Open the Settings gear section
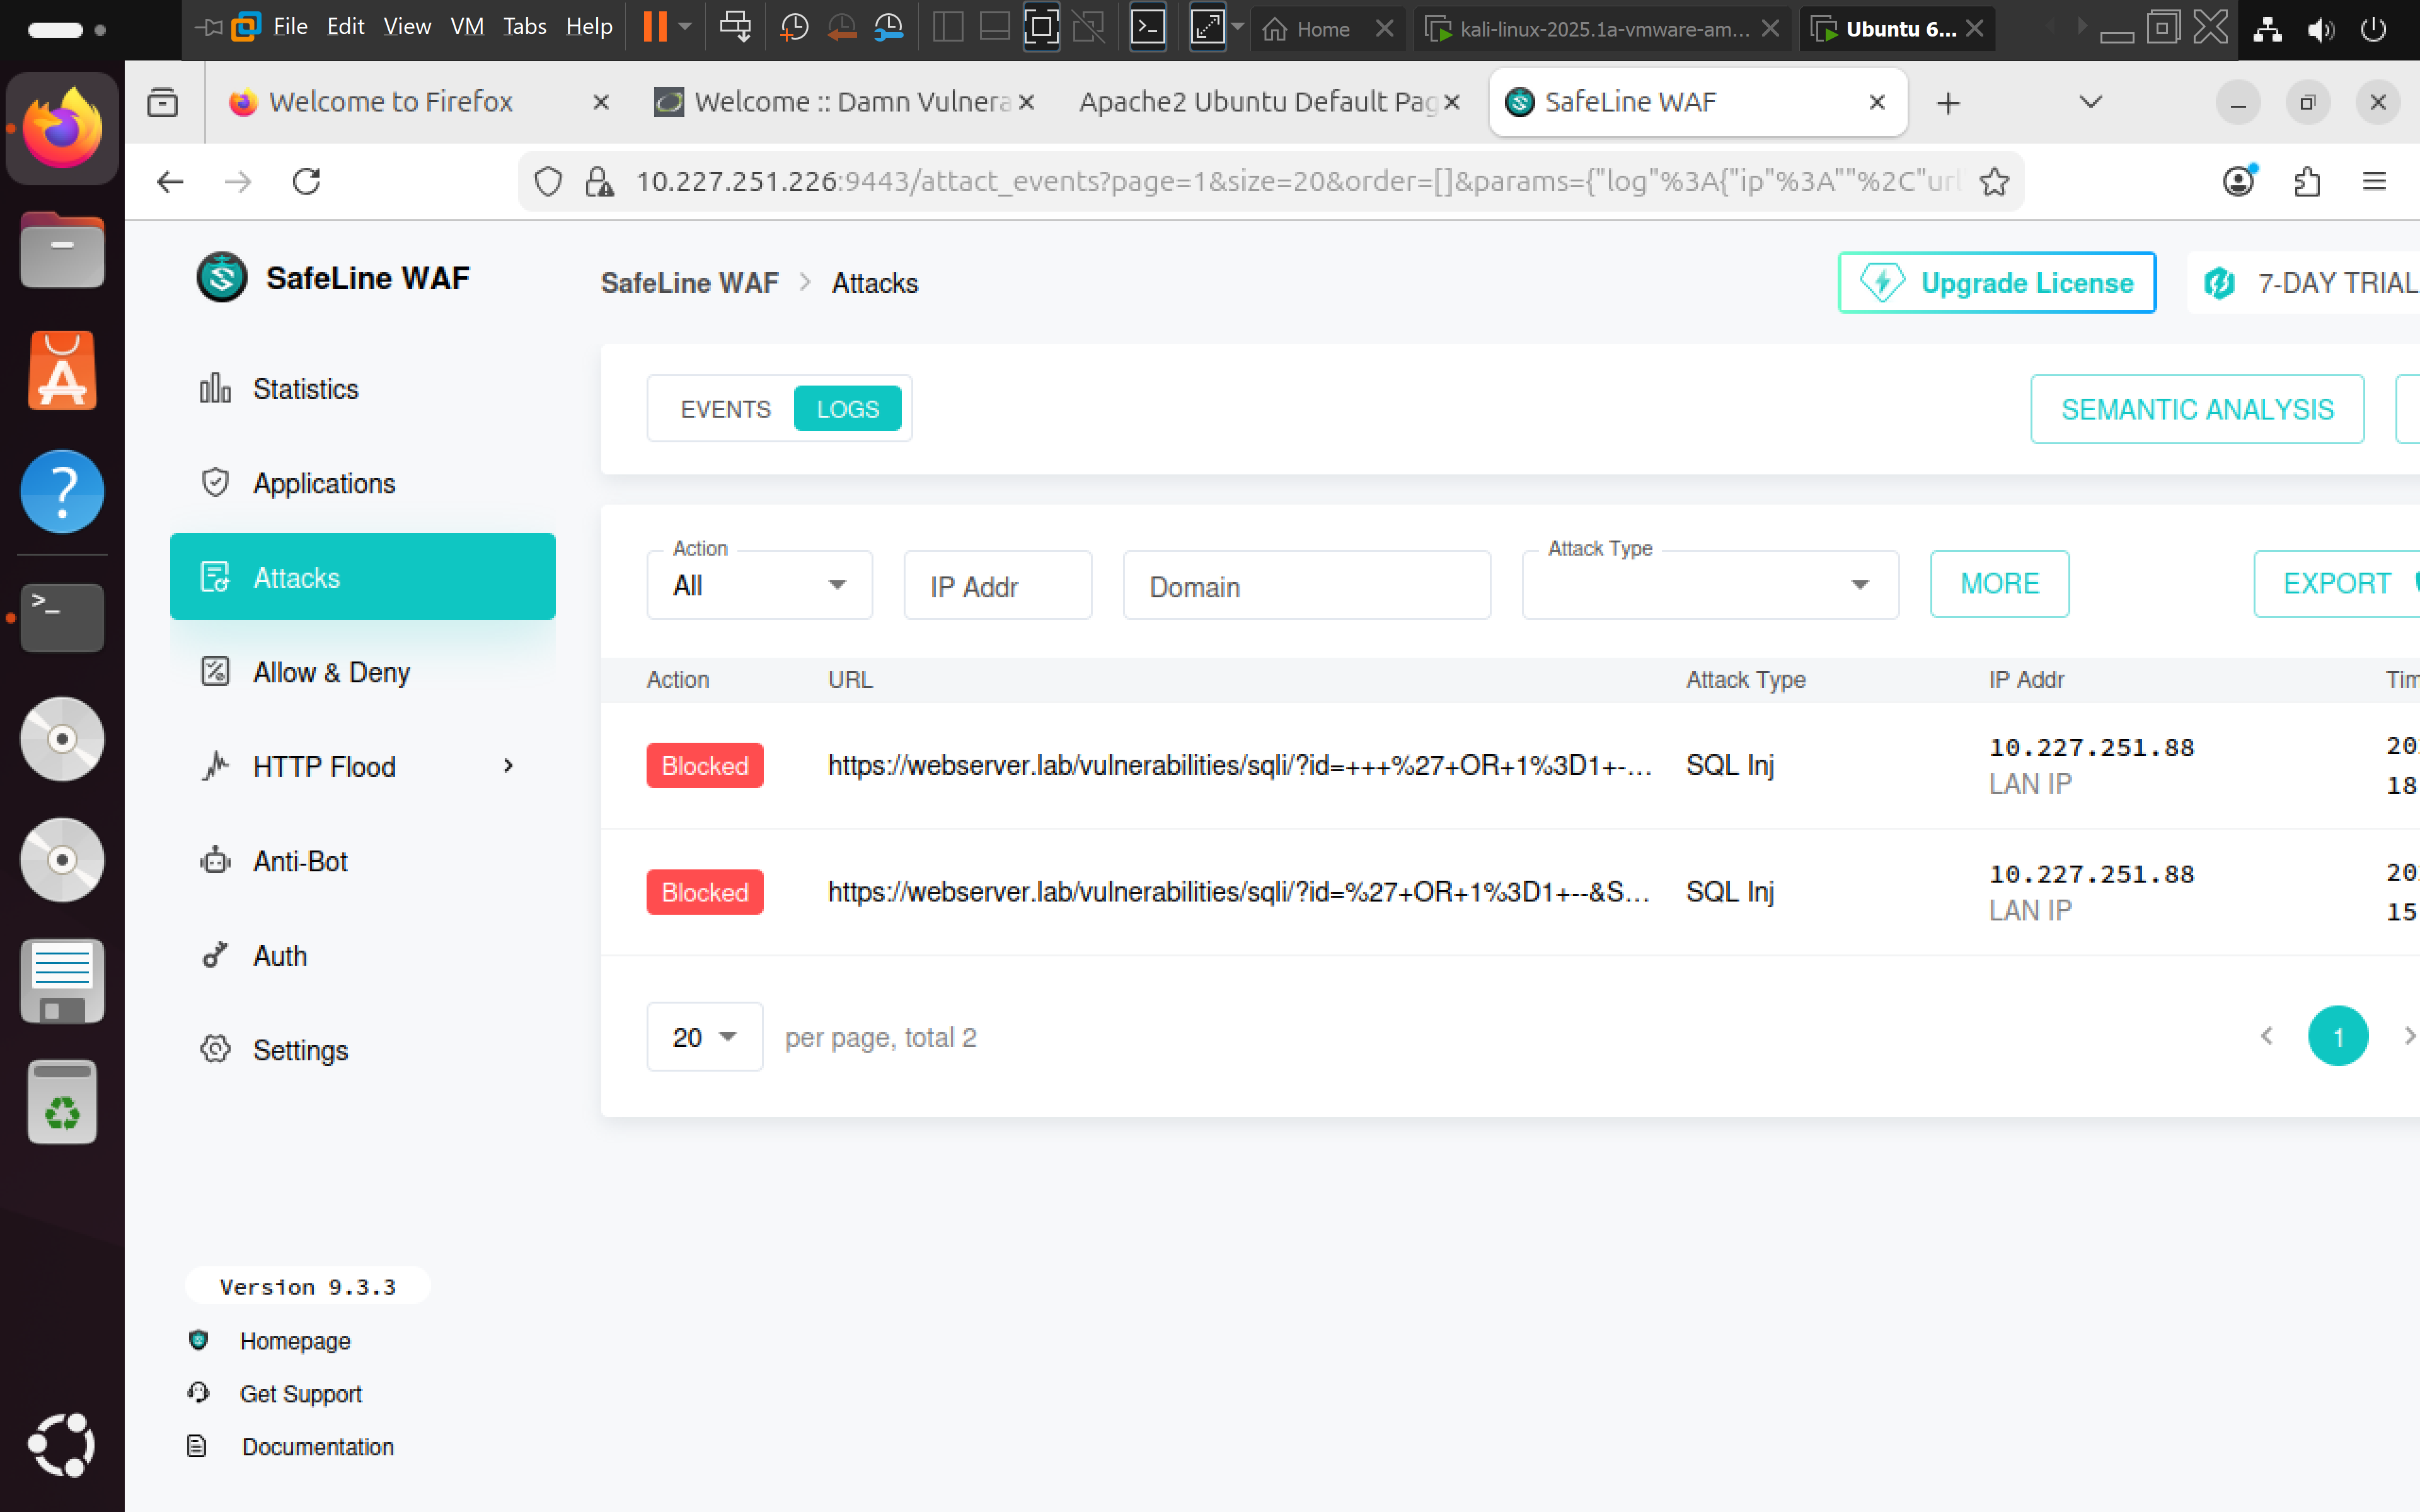This screenshot has height=1512, width=2420. [299, 1050]
